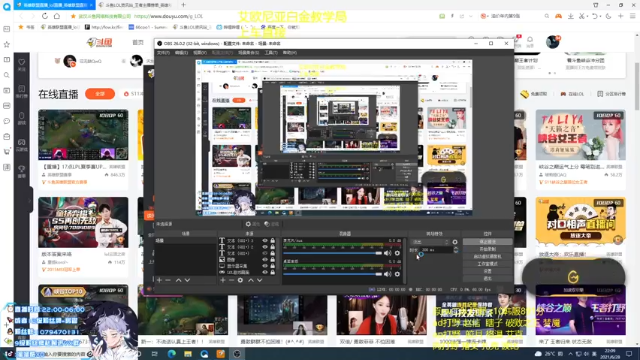
Task: Add a new source in OBS
Action: [223, 280]
